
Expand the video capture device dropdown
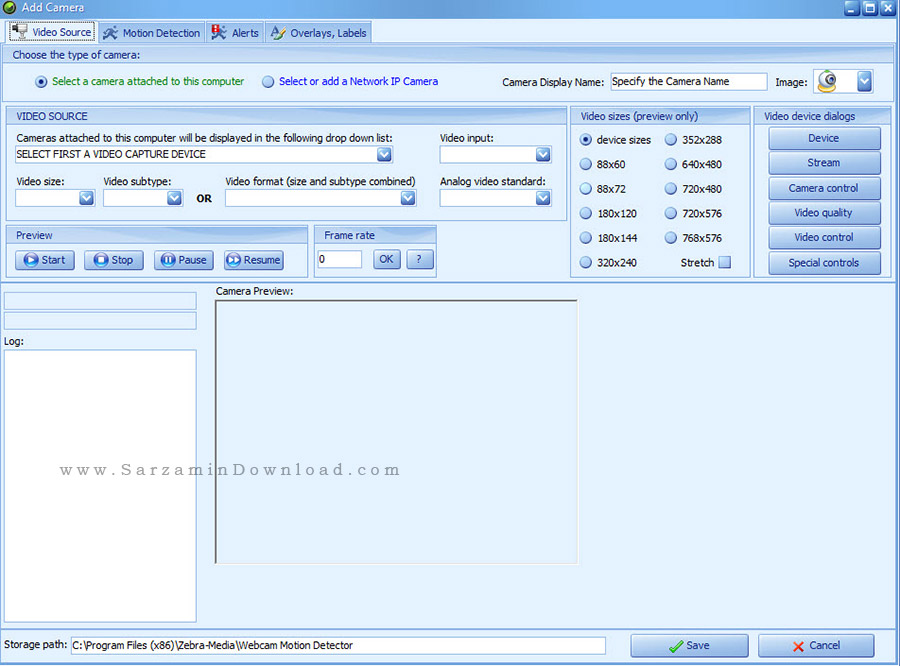coord(384,154)
